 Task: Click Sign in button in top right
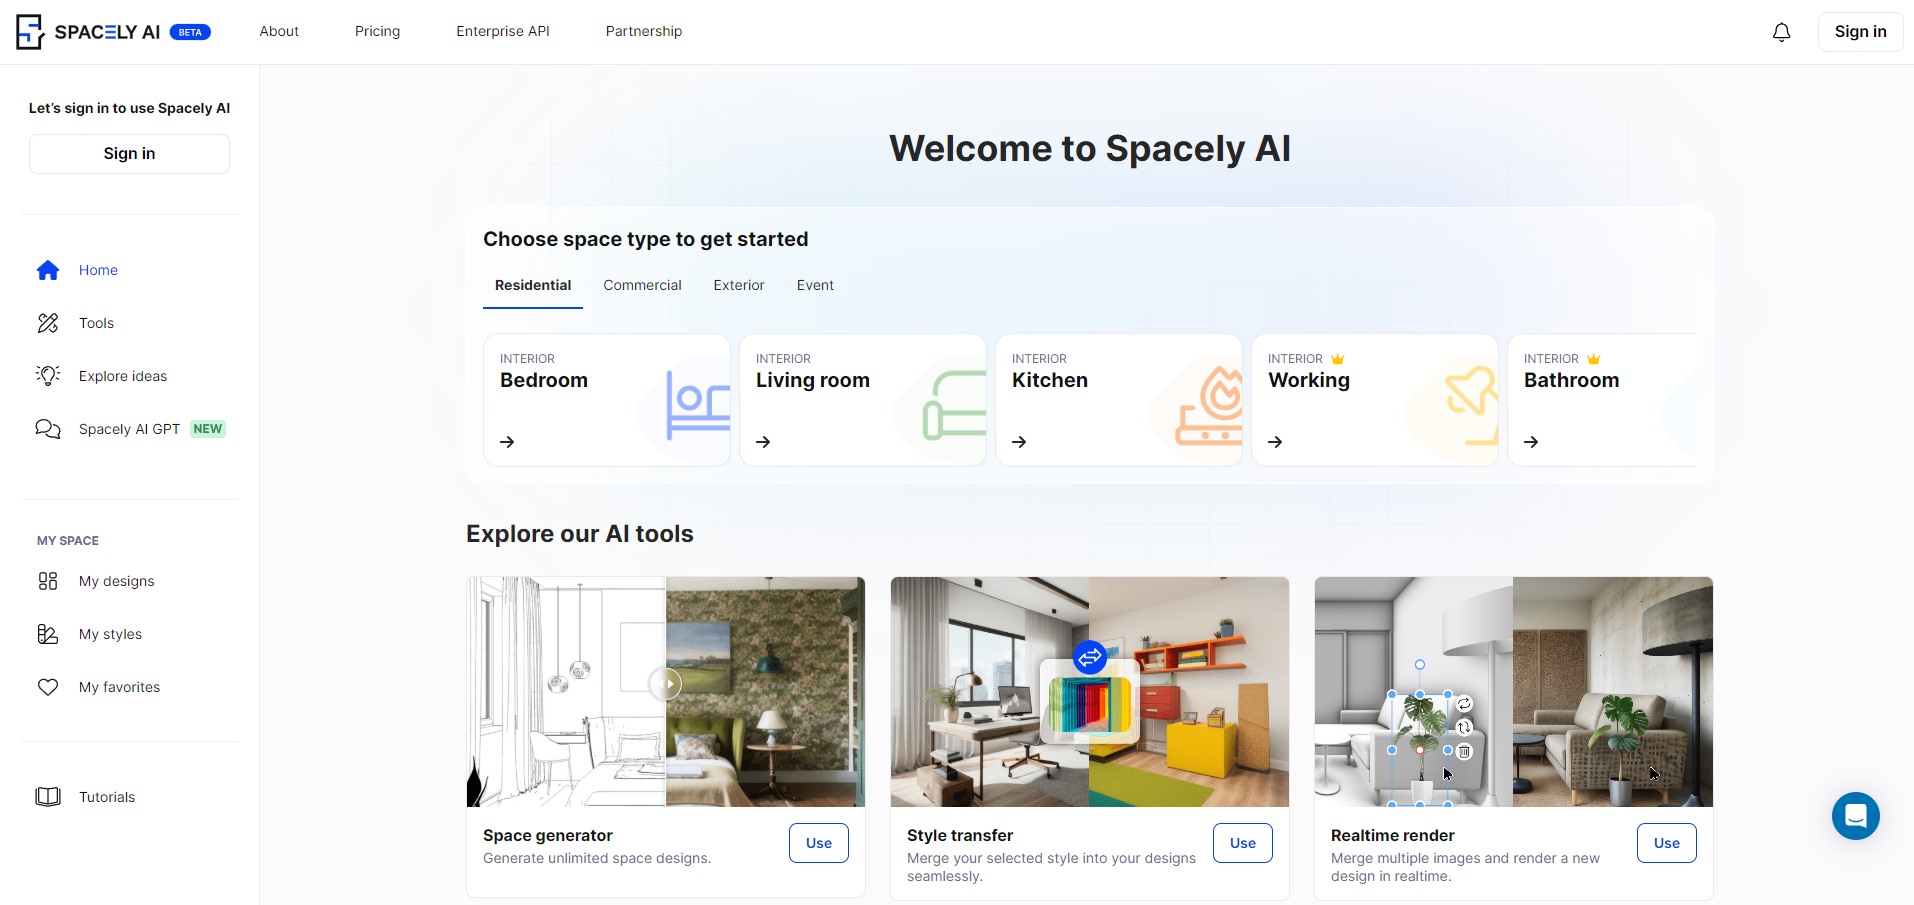click(1860, 32)
